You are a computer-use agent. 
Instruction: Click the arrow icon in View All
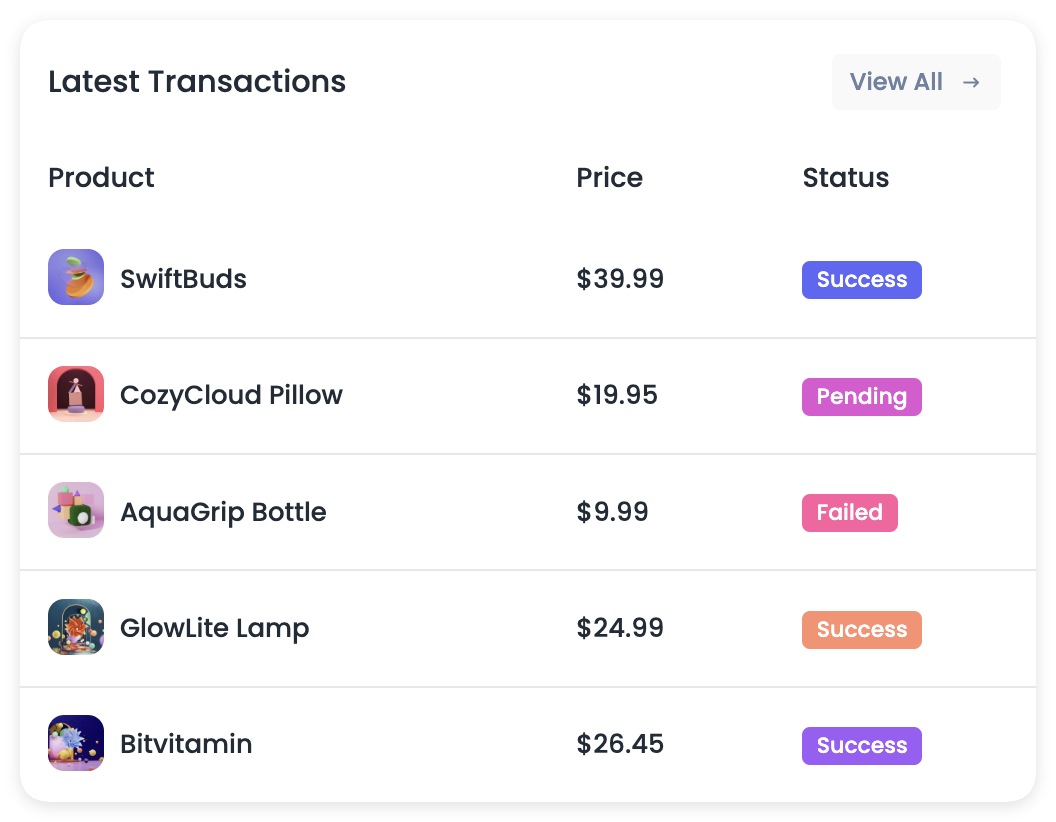[x=971, y=82]
